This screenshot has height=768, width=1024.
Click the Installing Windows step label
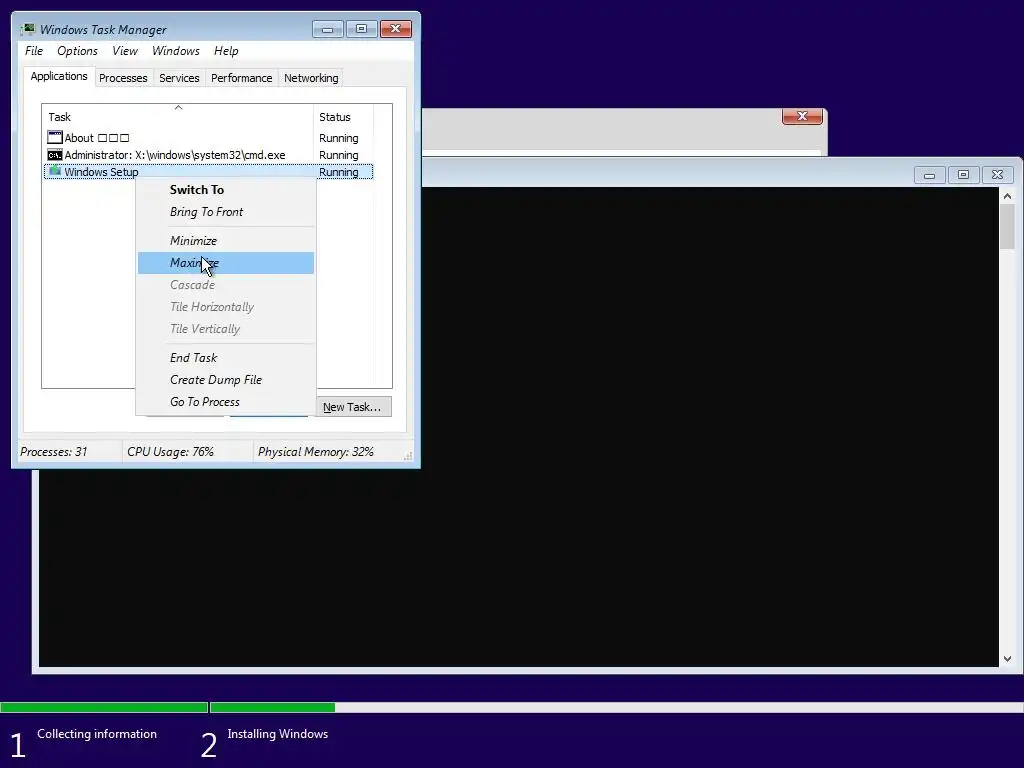pyautogui.click(x=278, y=734)
